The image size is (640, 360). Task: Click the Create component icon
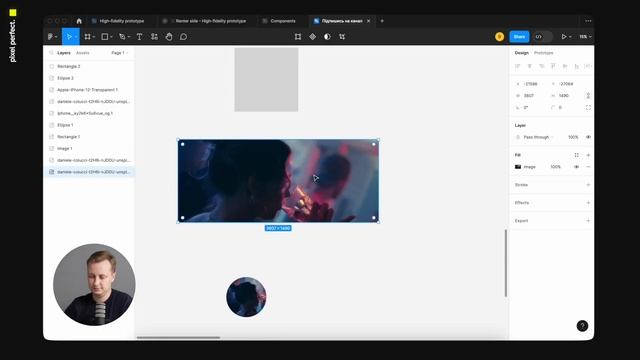tap(313, 37)
